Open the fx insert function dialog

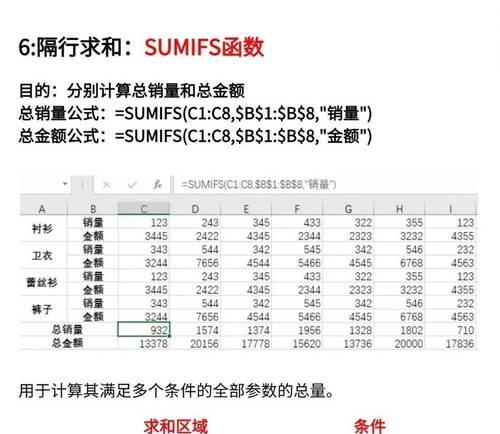[157, 184]
